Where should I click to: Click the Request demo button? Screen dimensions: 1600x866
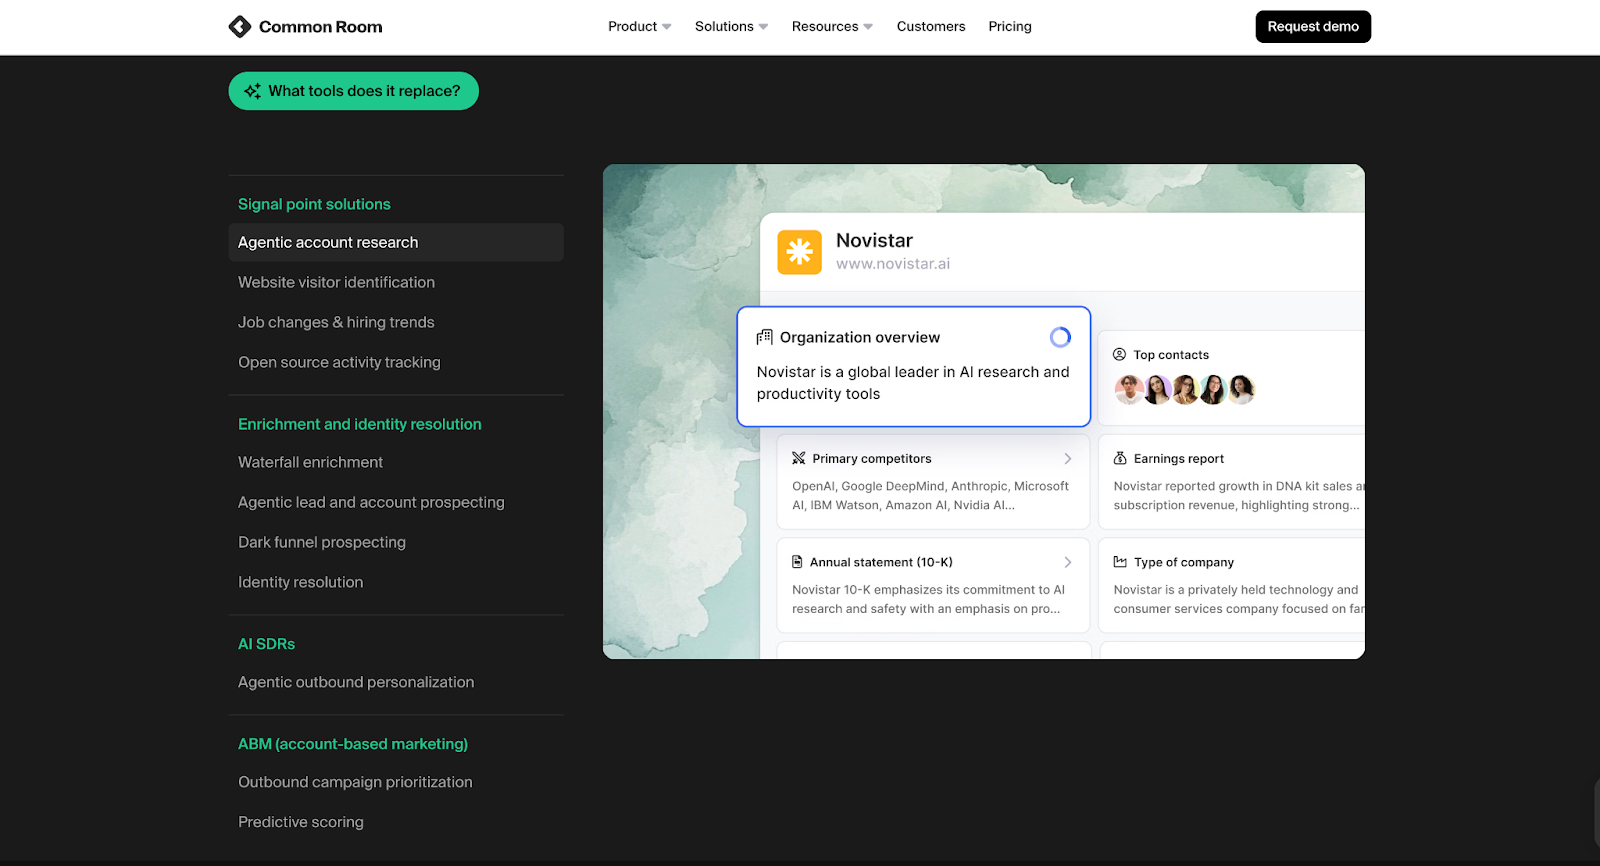point(1313,27)
